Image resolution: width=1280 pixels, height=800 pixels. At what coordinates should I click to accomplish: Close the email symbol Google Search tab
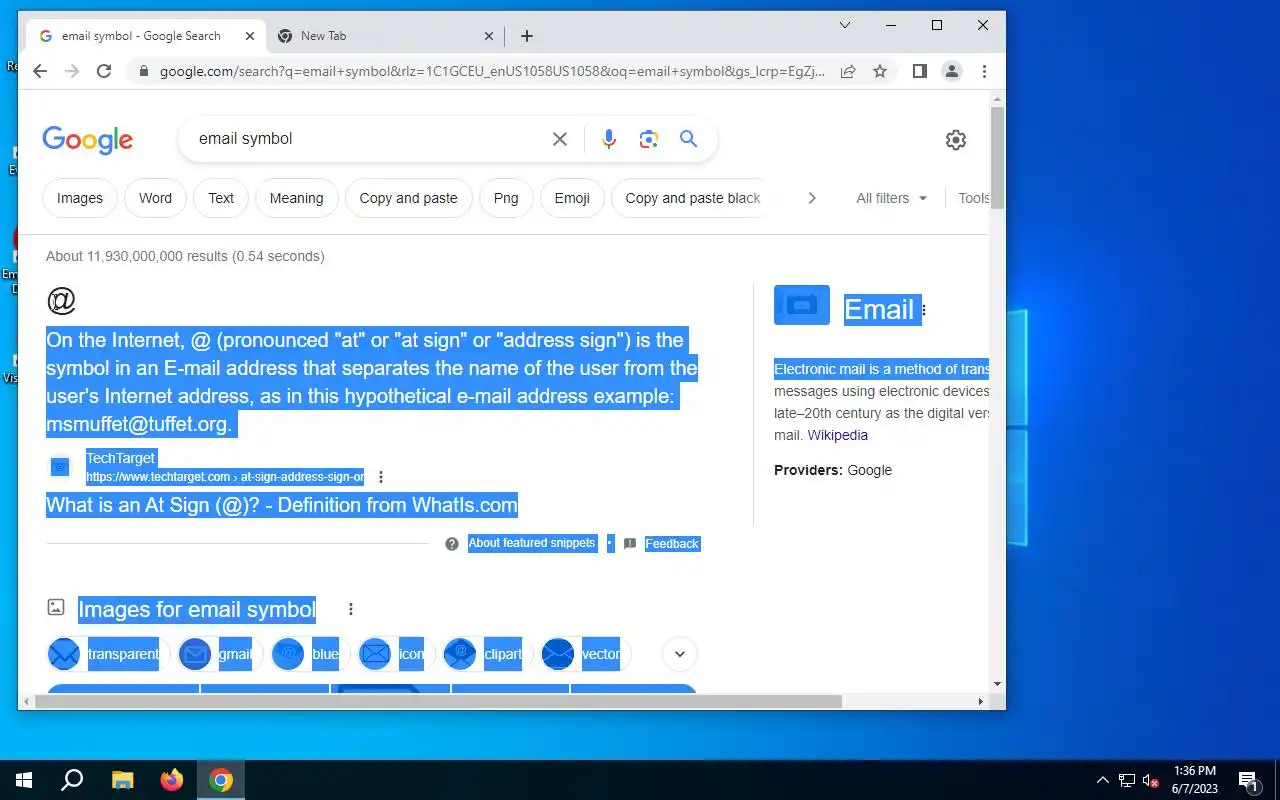tap(250, 36)
